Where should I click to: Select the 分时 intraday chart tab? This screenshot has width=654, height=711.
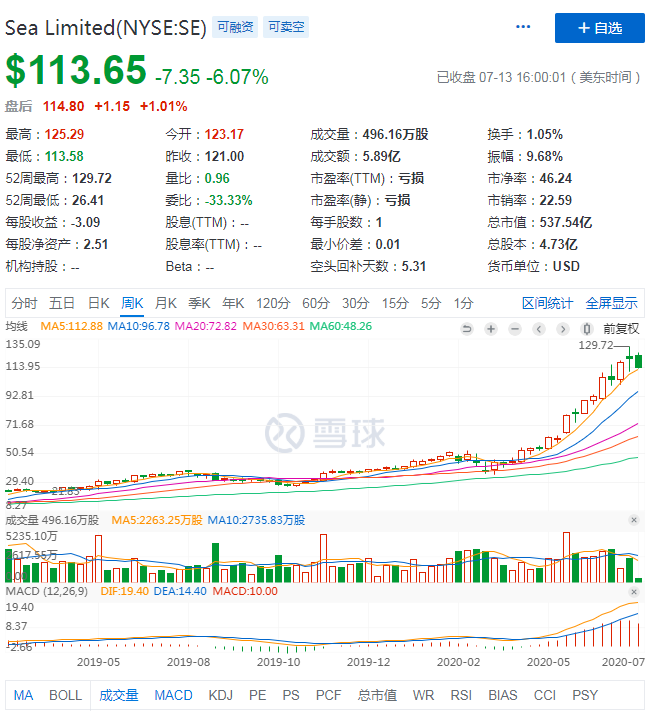25,303
